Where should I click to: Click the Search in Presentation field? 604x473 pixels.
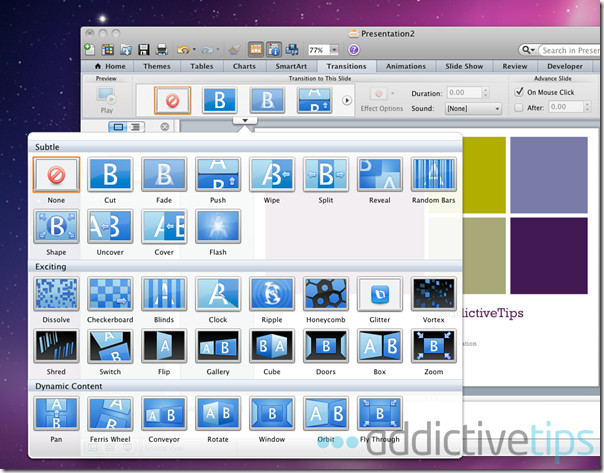(x=570, y=50)
